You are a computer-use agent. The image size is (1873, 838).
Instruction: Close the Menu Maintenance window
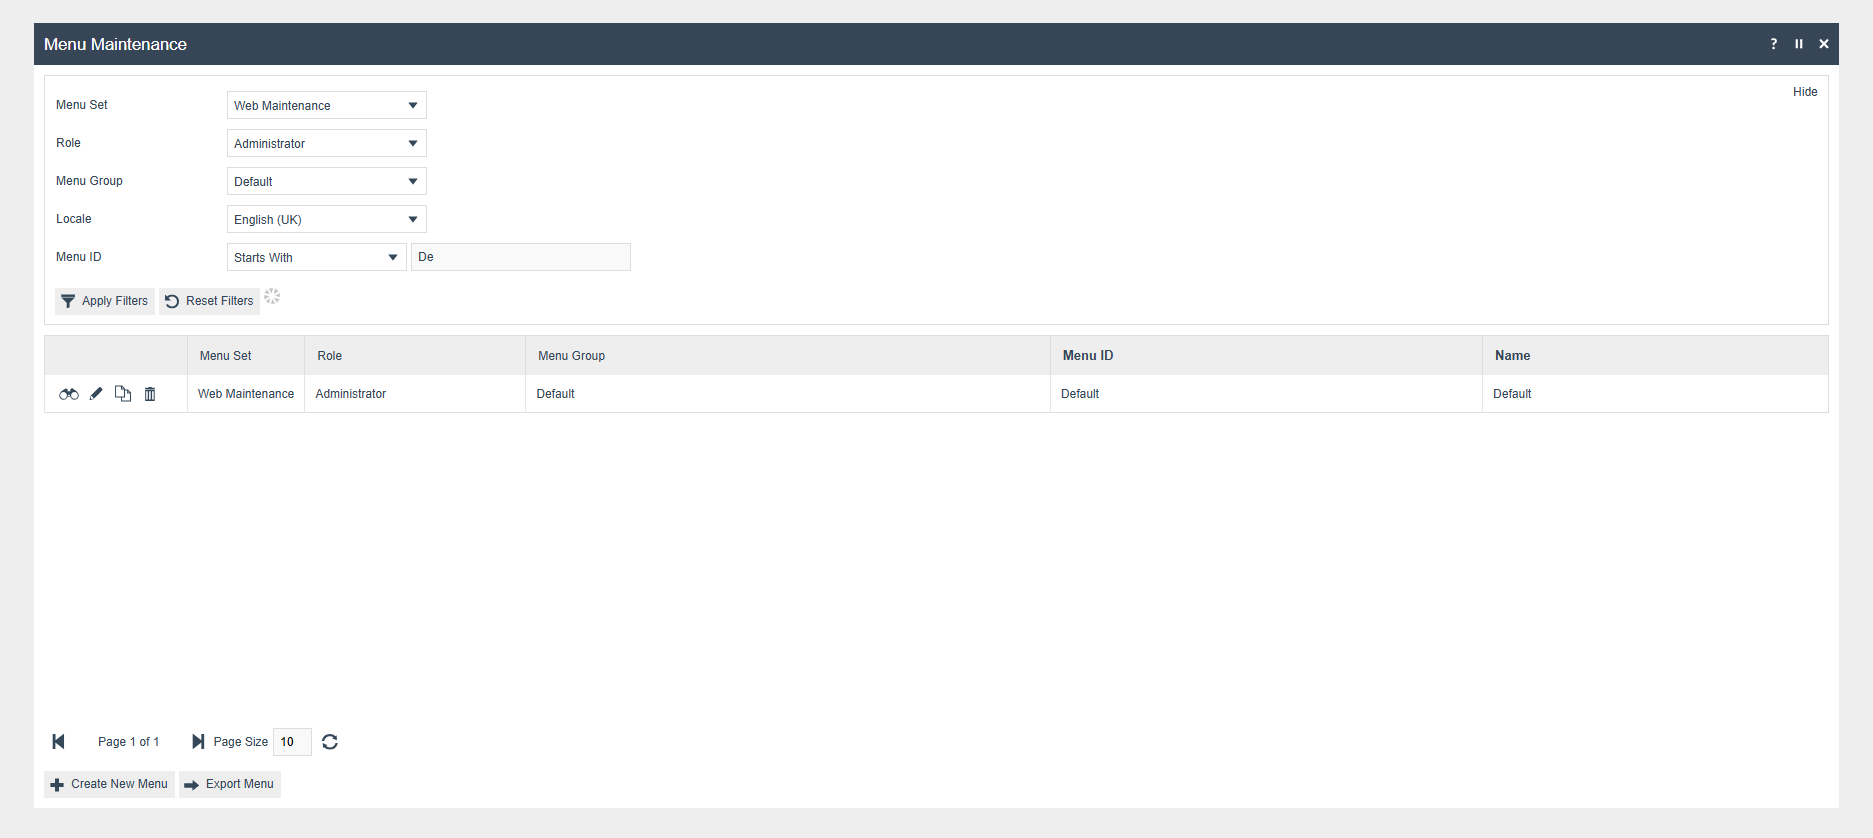point(1824,44)
